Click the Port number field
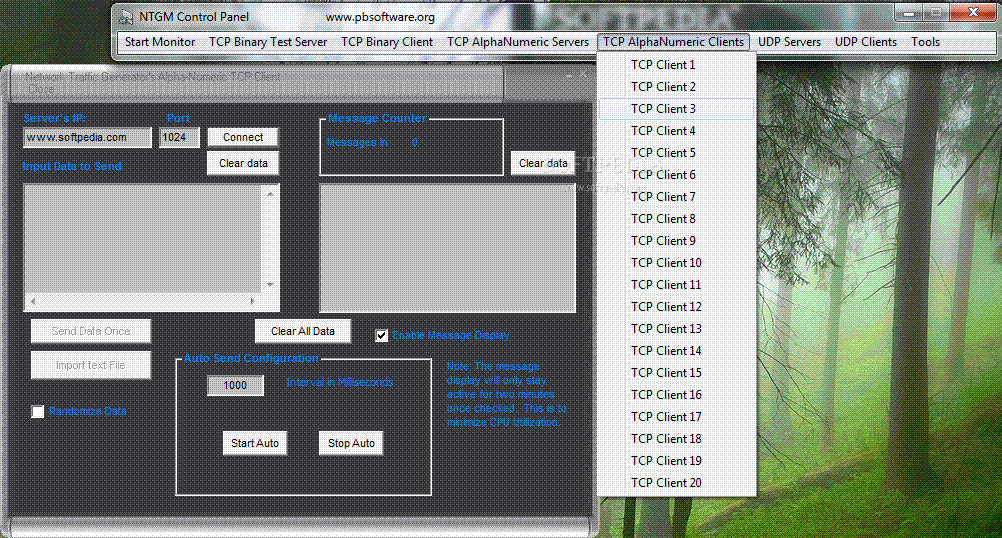The height and width of the screenshot is (538, 1002). point(179,137)
